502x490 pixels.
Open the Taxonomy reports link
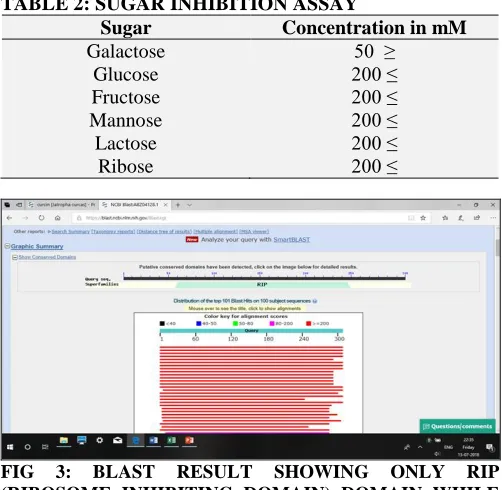click(113, 231)
